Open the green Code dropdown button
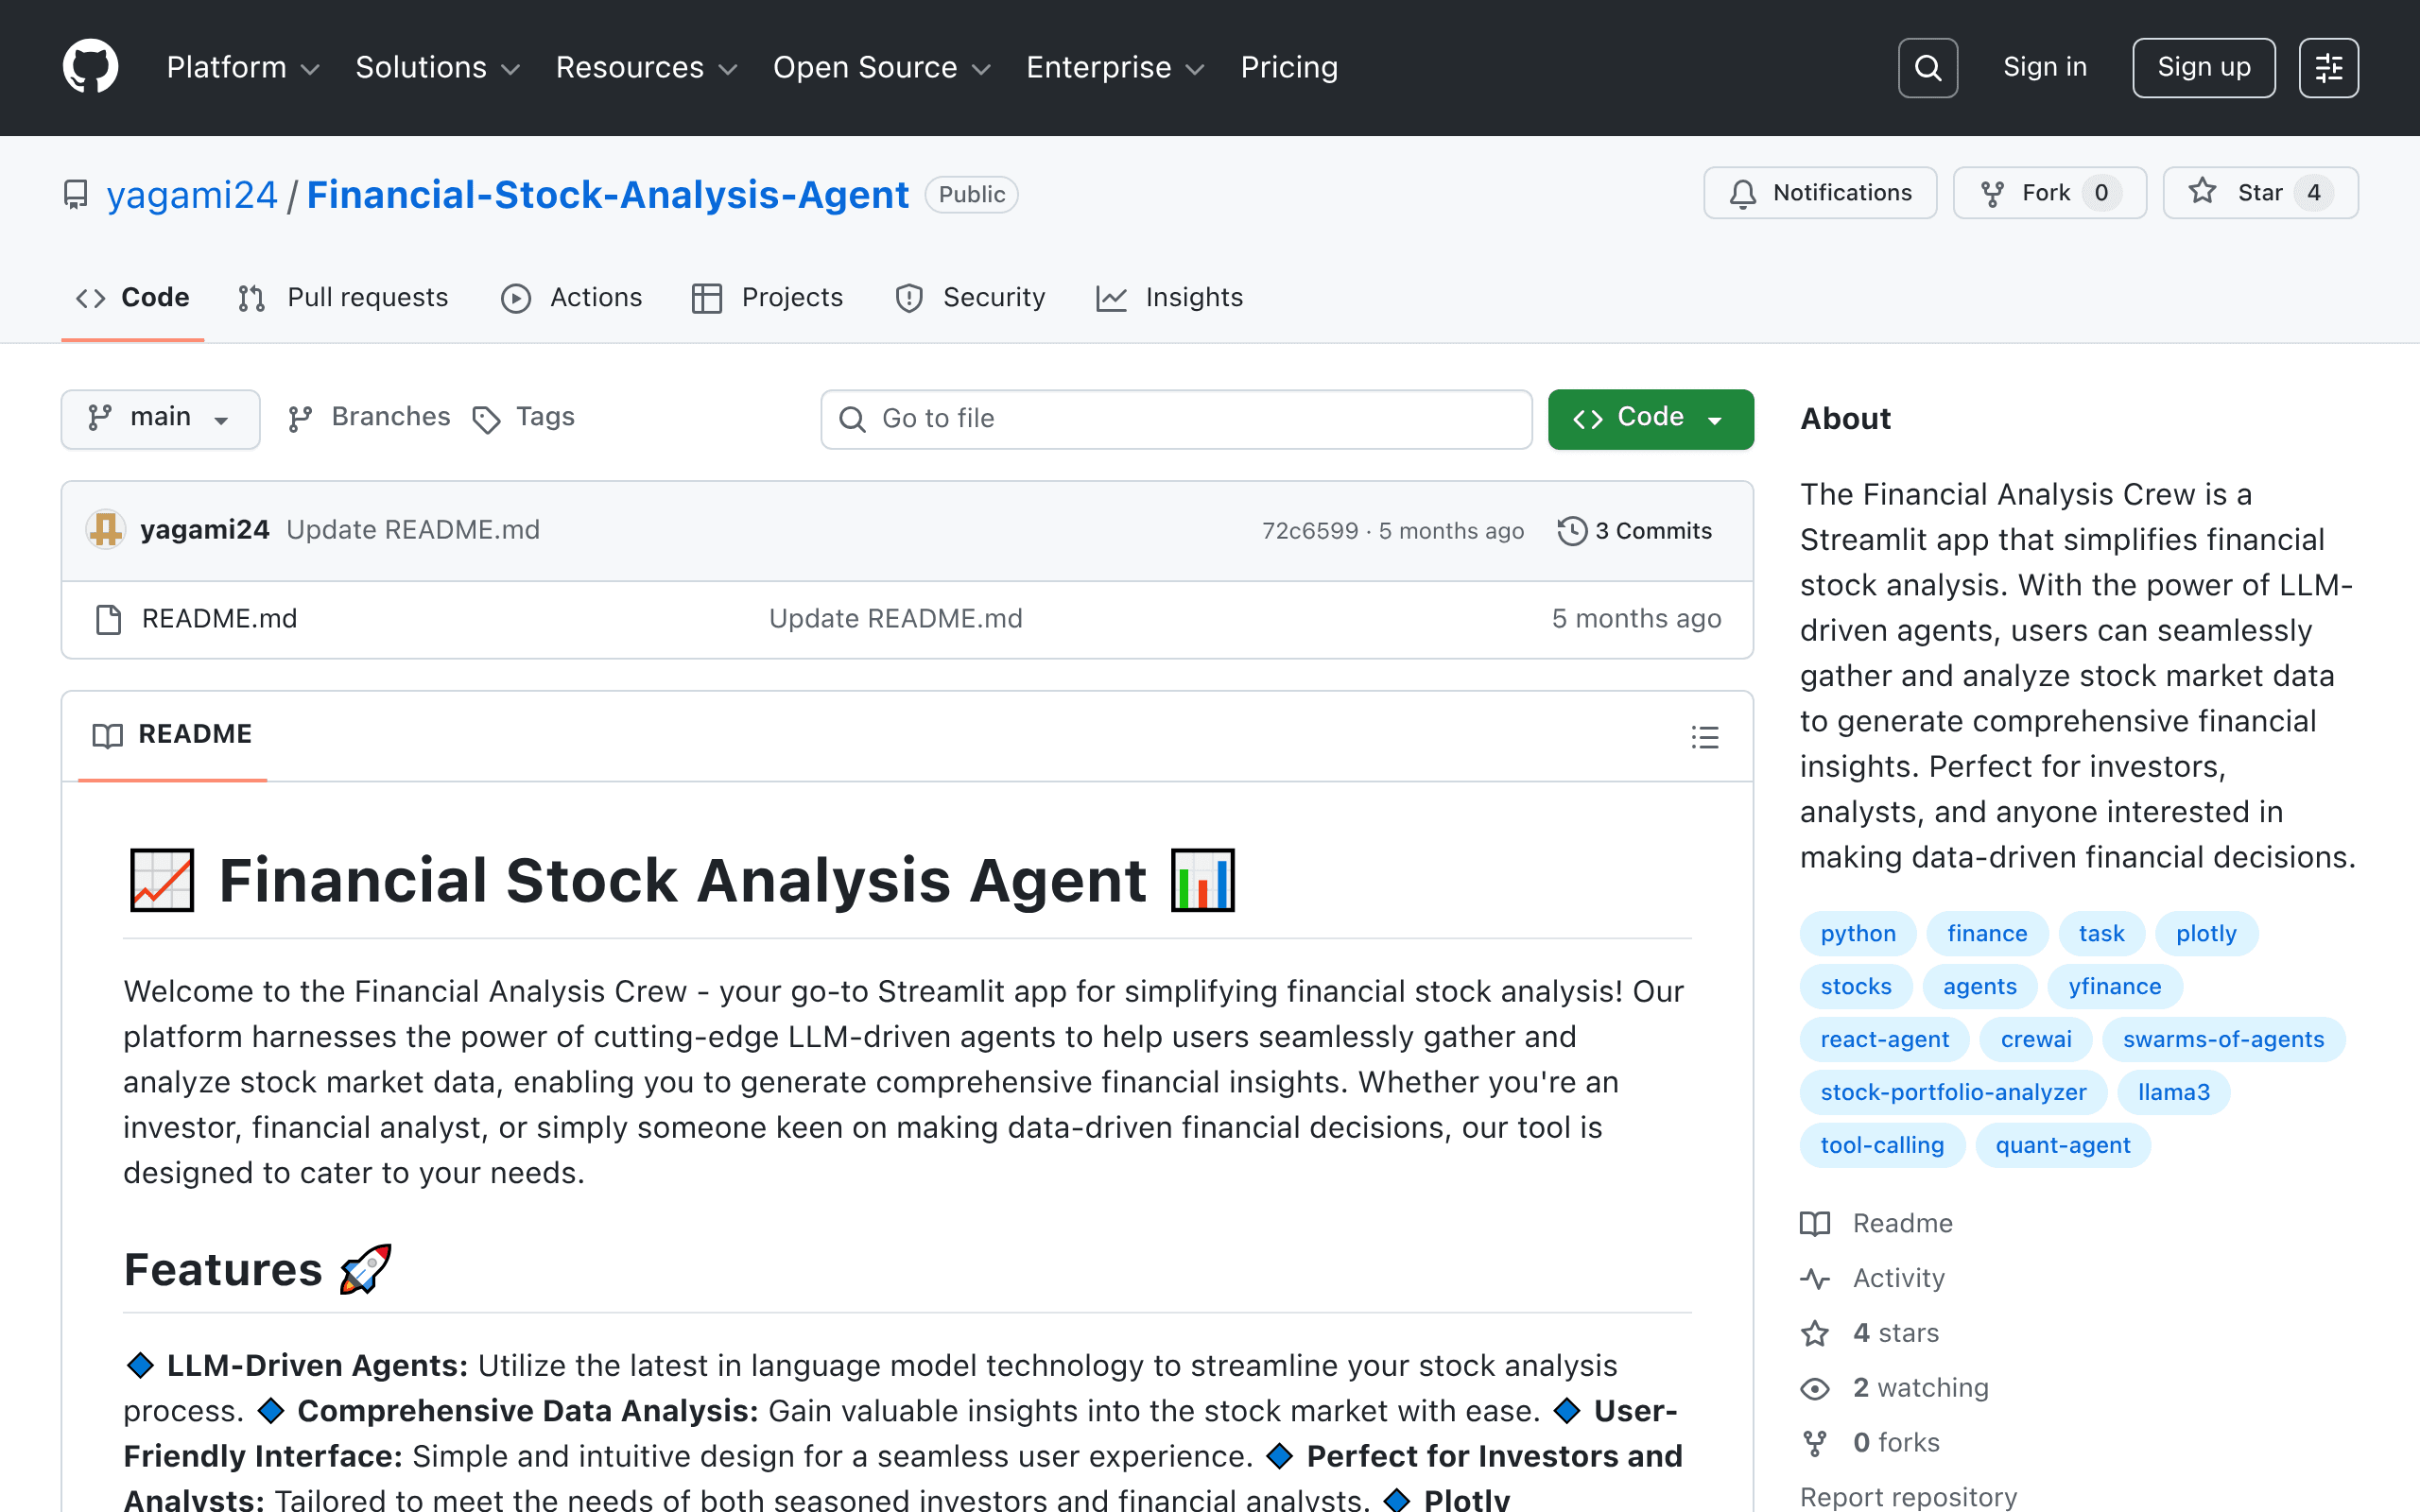The width and height of the screenshot is (2420, 1512). (1650, 418)
